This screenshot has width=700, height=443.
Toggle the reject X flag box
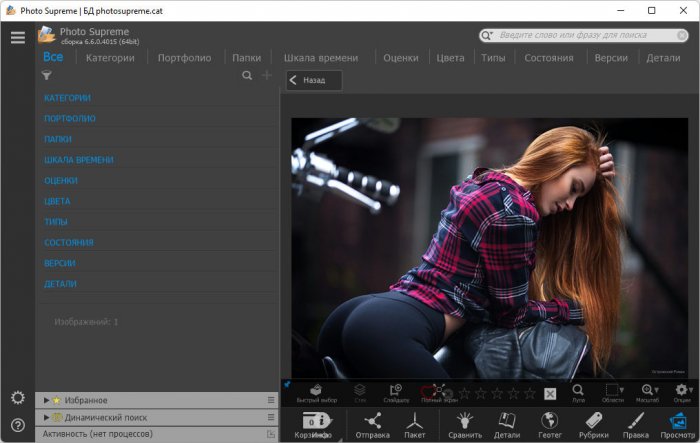[x=550, y=393]
